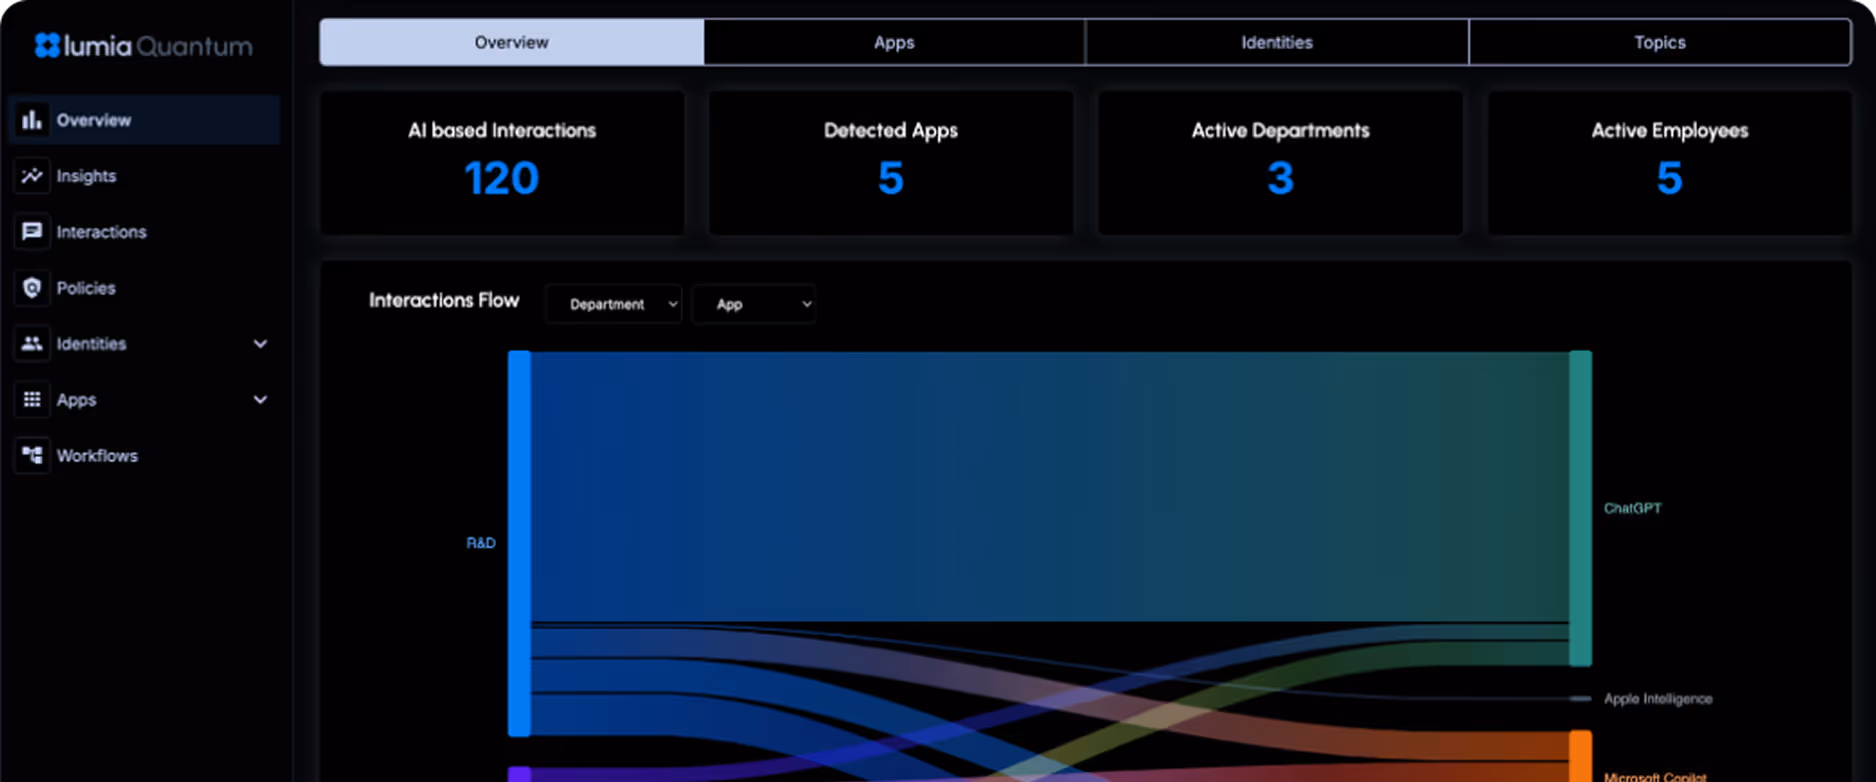Click the Insights trend line icon
The height and width of the screenshot is (782, 1876).
coord(32,176)
